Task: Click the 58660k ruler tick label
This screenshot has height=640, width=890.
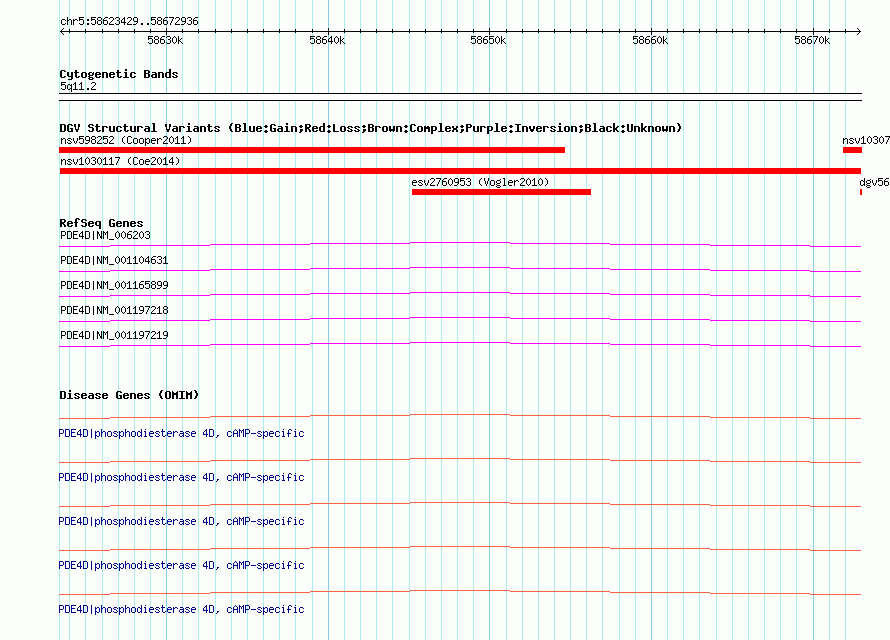Action: [650, 40]
